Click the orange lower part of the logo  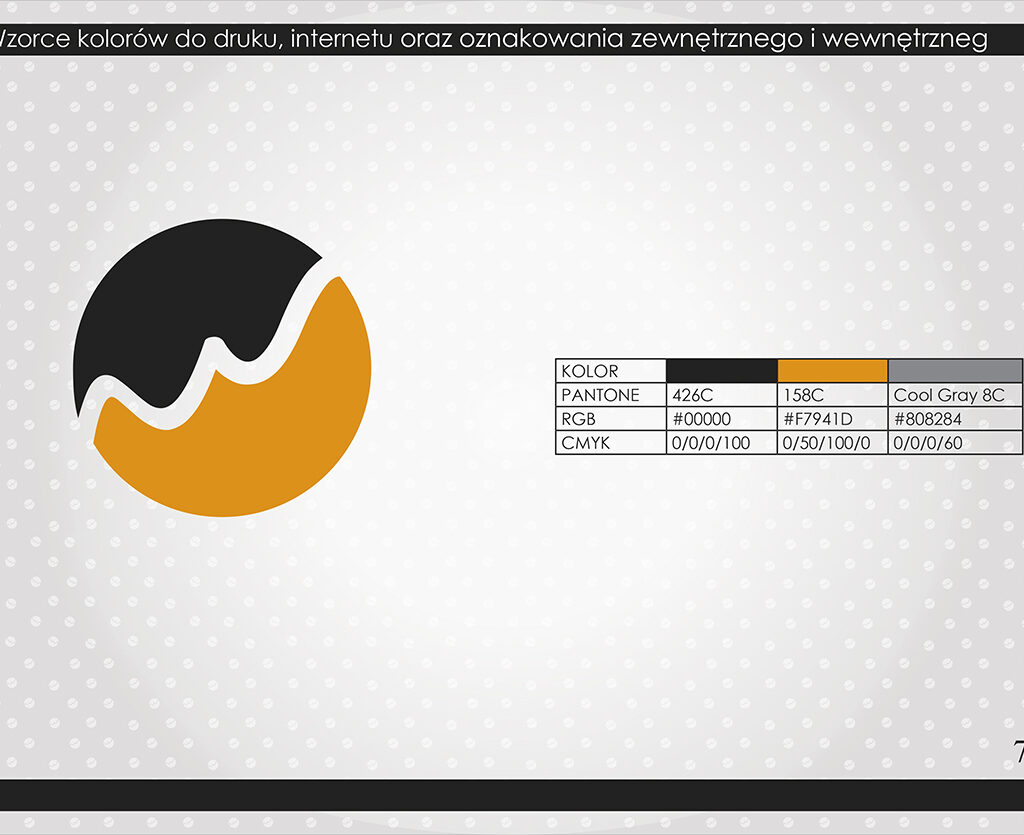click(x=260, y=440)
